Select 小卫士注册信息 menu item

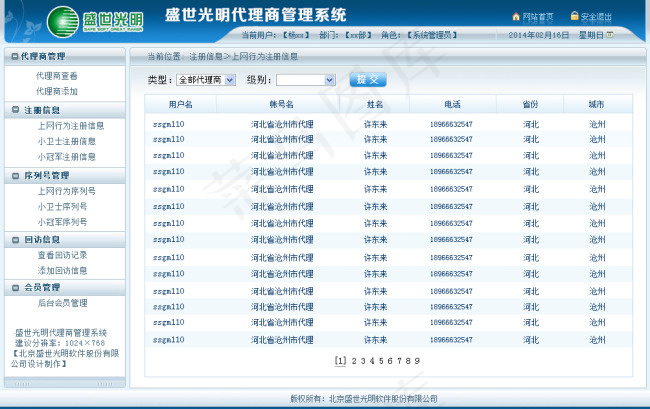point(66,141)
